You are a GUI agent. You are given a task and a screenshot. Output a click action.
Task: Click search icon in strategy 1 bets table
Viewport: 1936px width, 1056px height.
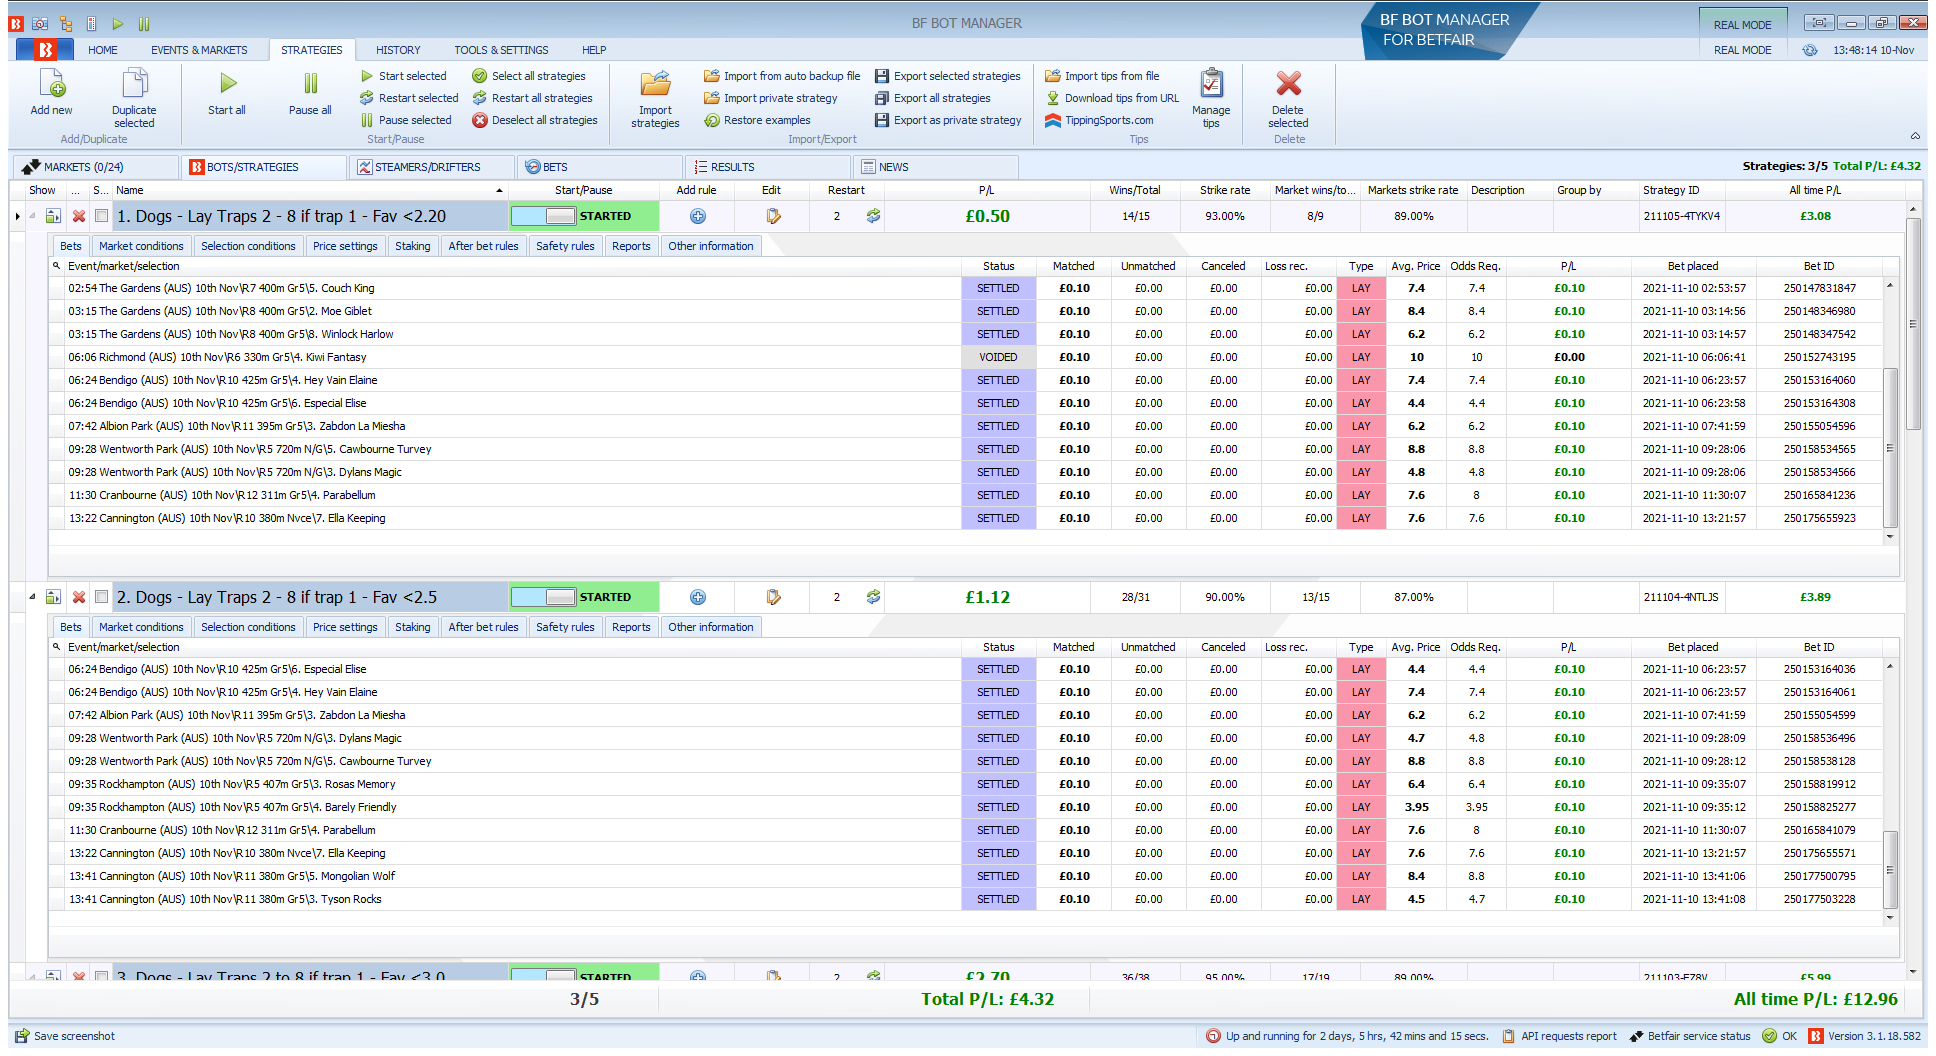pos(57,266)
